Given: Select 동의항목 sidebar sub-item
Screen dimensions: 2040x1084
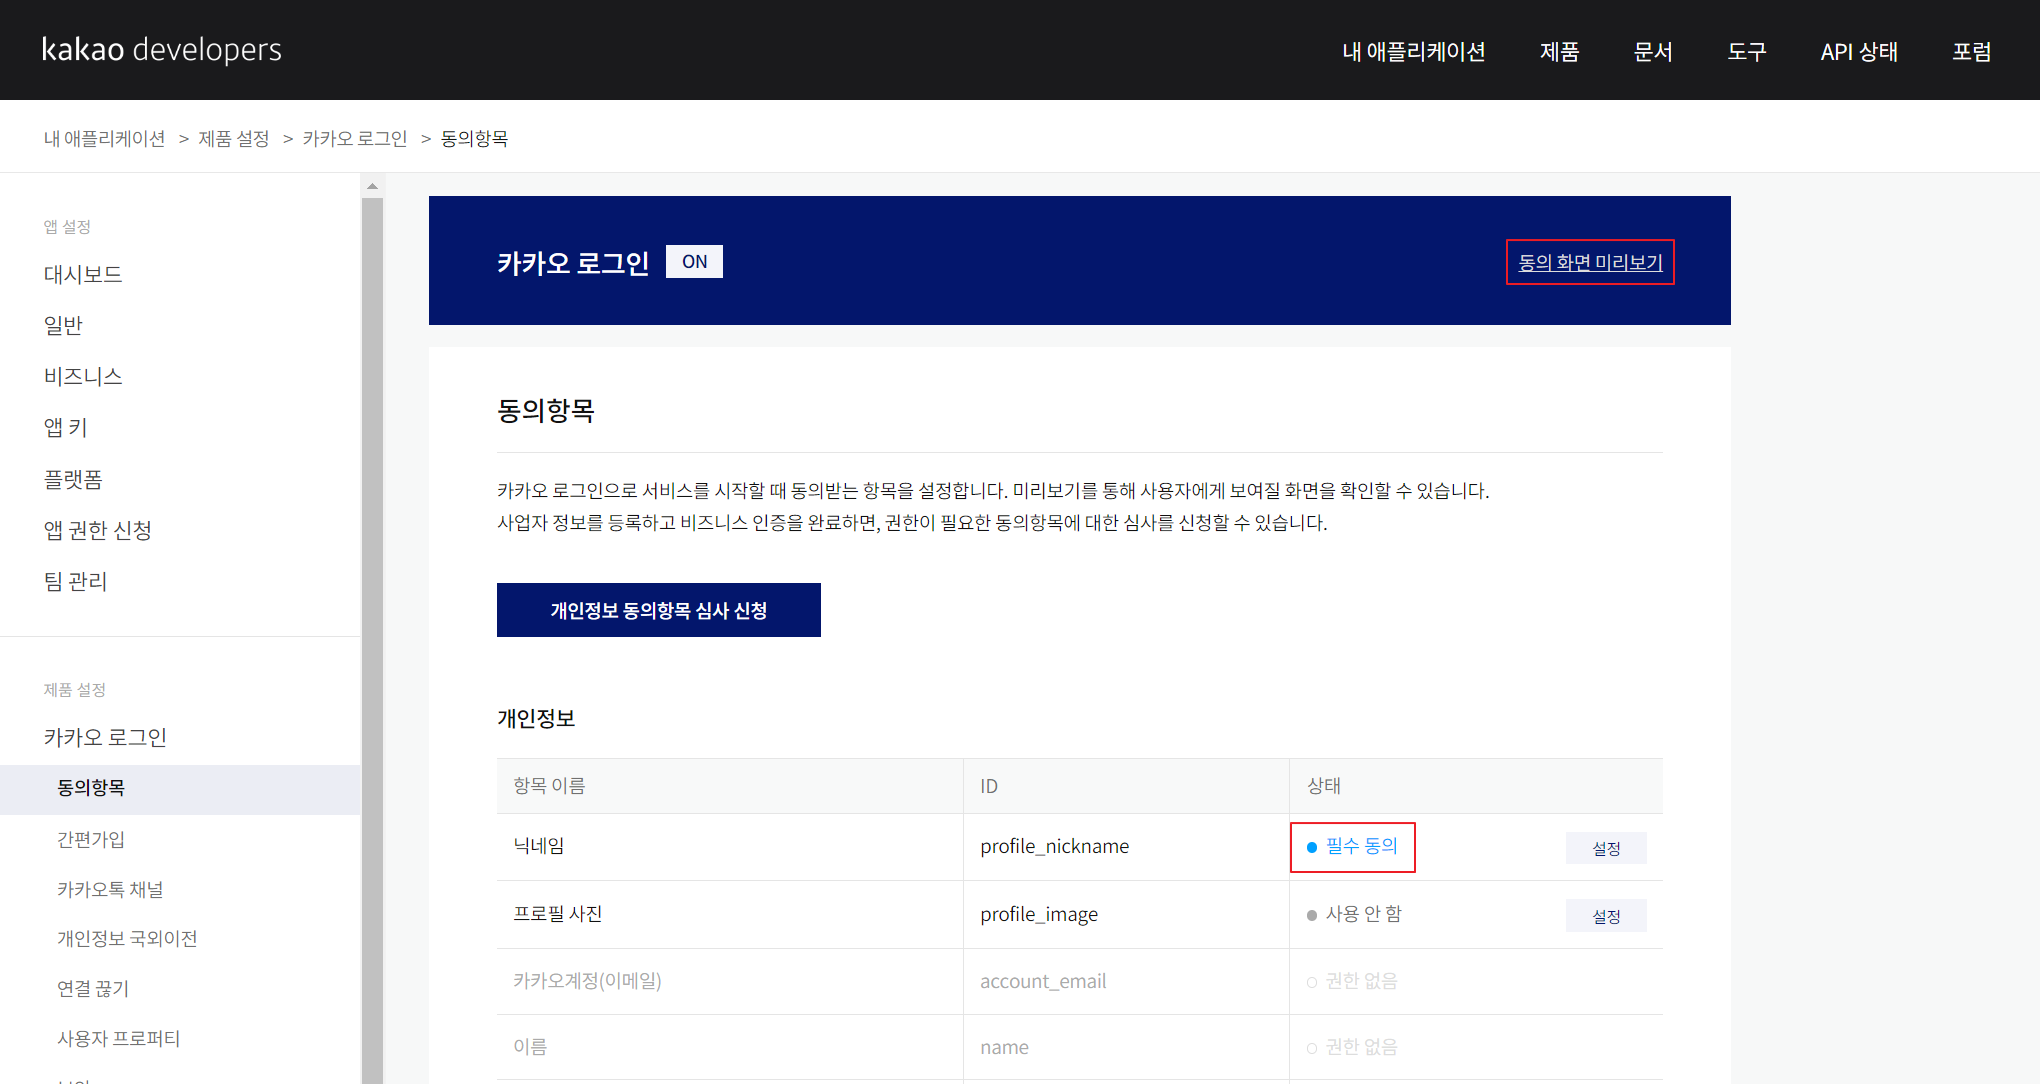Looking at the screenshot, I should 180,788.
